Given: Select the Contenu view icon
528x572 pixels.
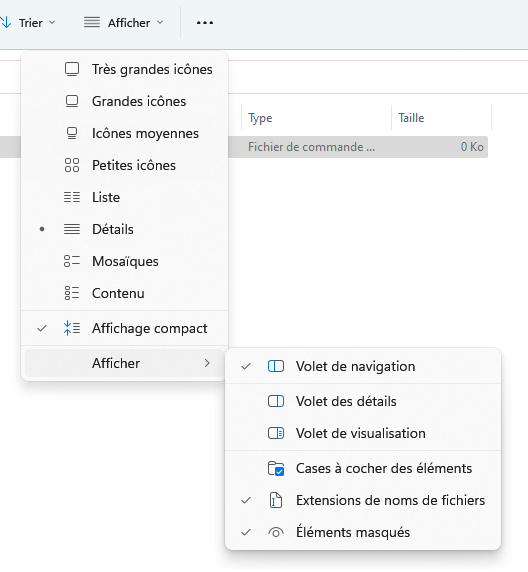Looking at the screenshot, I should pyautogui.click(x=72, y=293).
